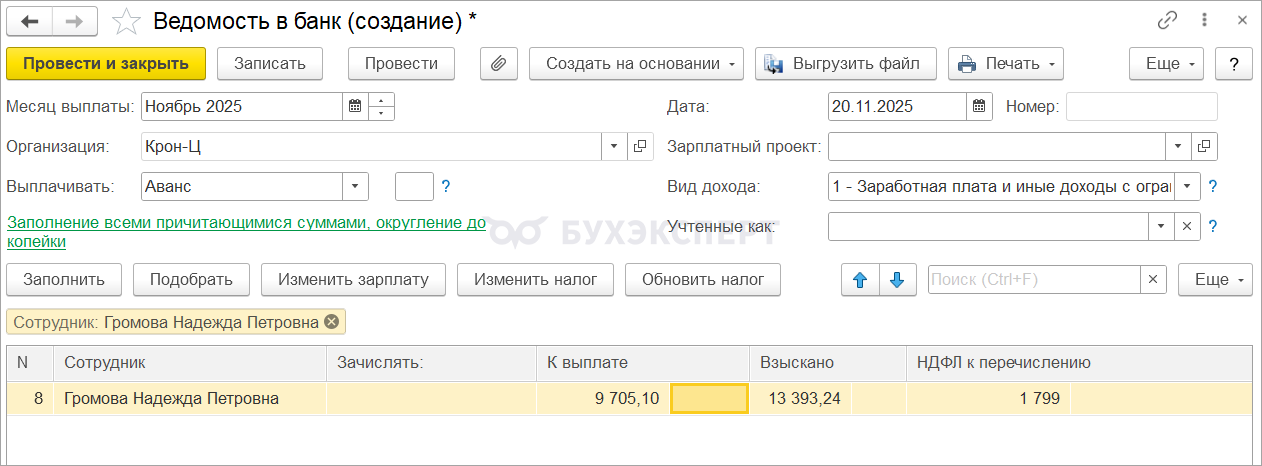Copy link via the chain icon
1262x466 pixels.
[x=1167, y=20]
